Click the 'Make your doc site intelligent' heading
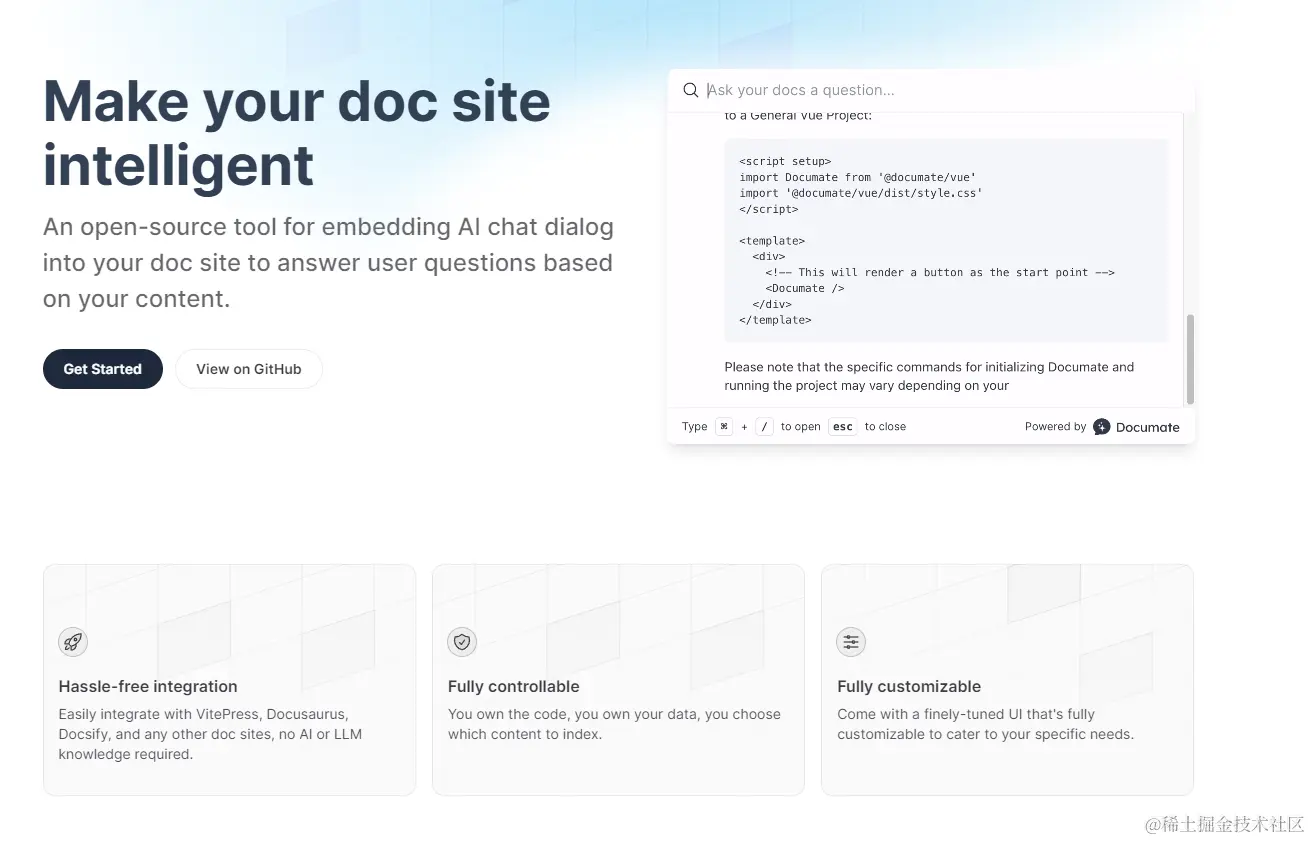 pos(296,131)
